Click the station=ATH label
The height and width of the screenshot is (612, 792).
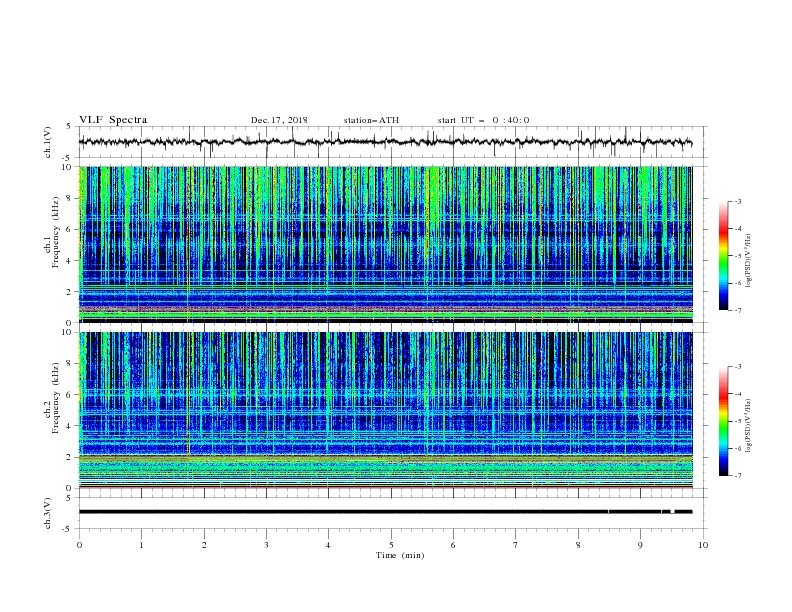371,120
